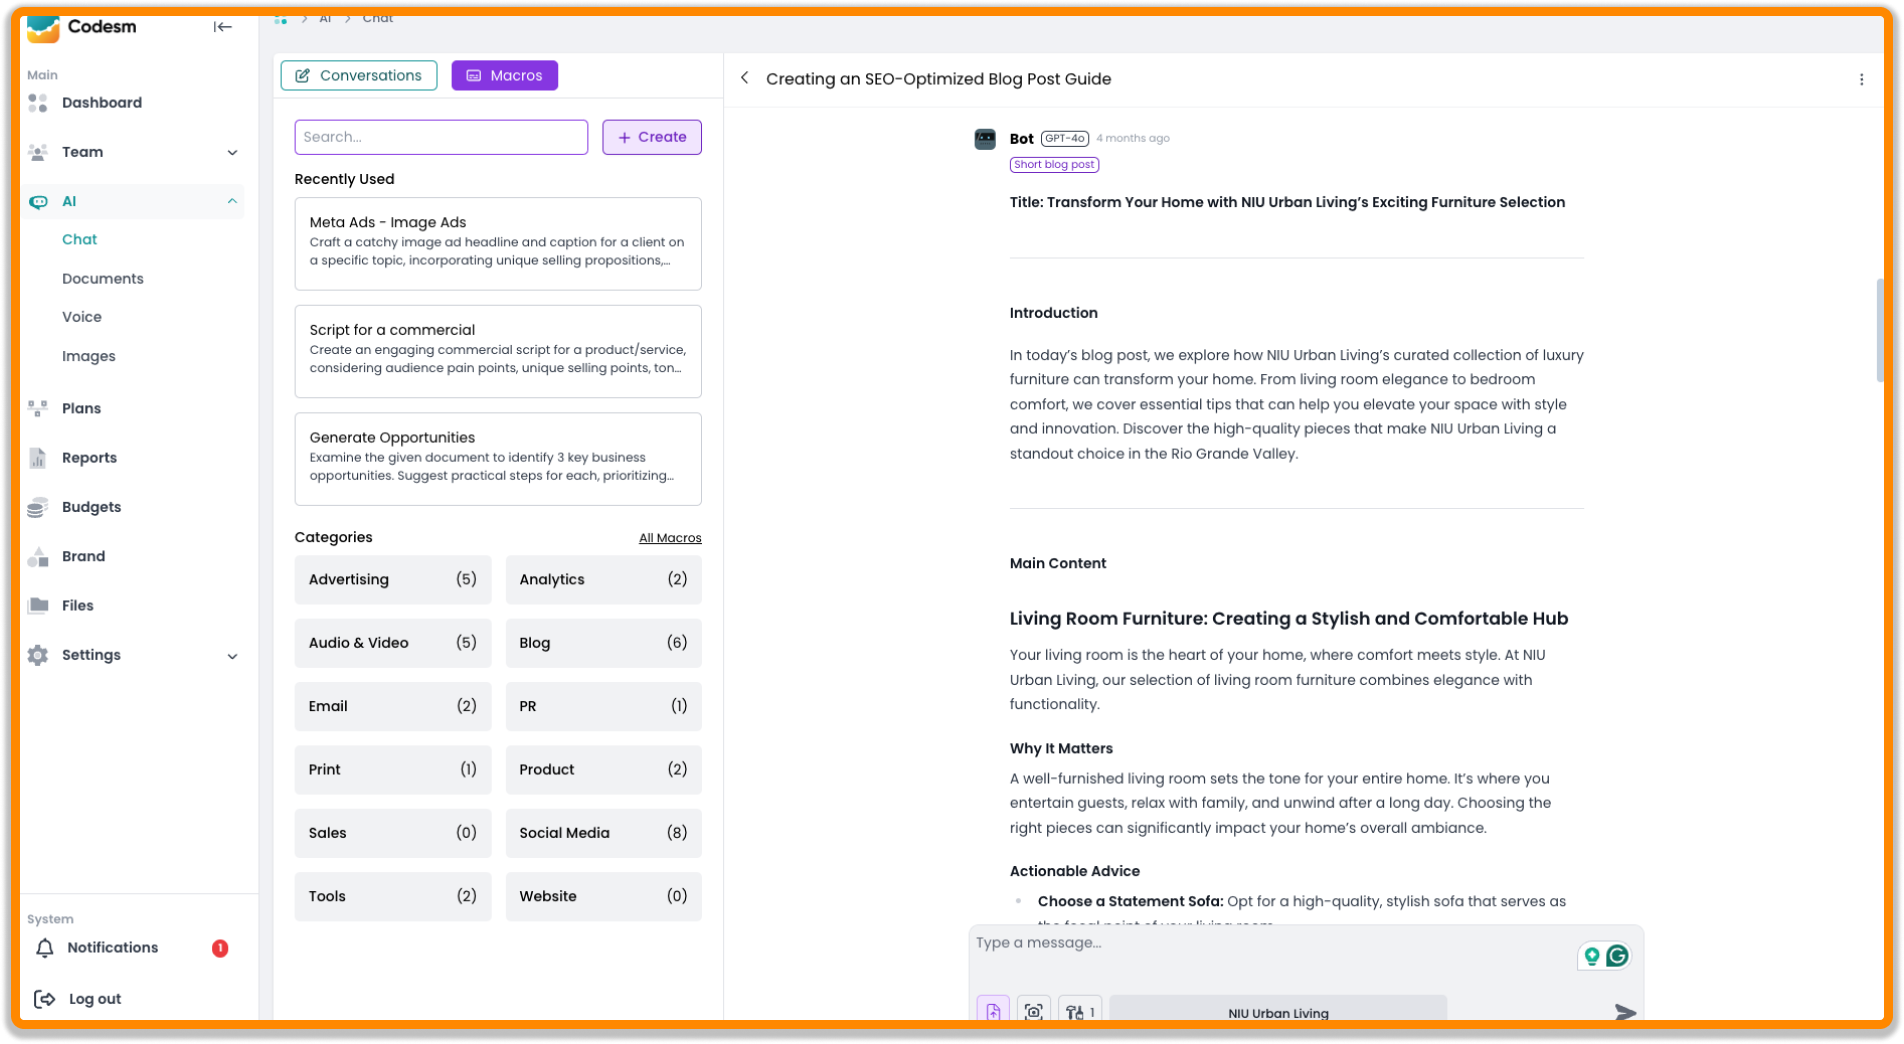Click the Create button
Viewport: 1904px width, 1044px height.
coord(651,137)
